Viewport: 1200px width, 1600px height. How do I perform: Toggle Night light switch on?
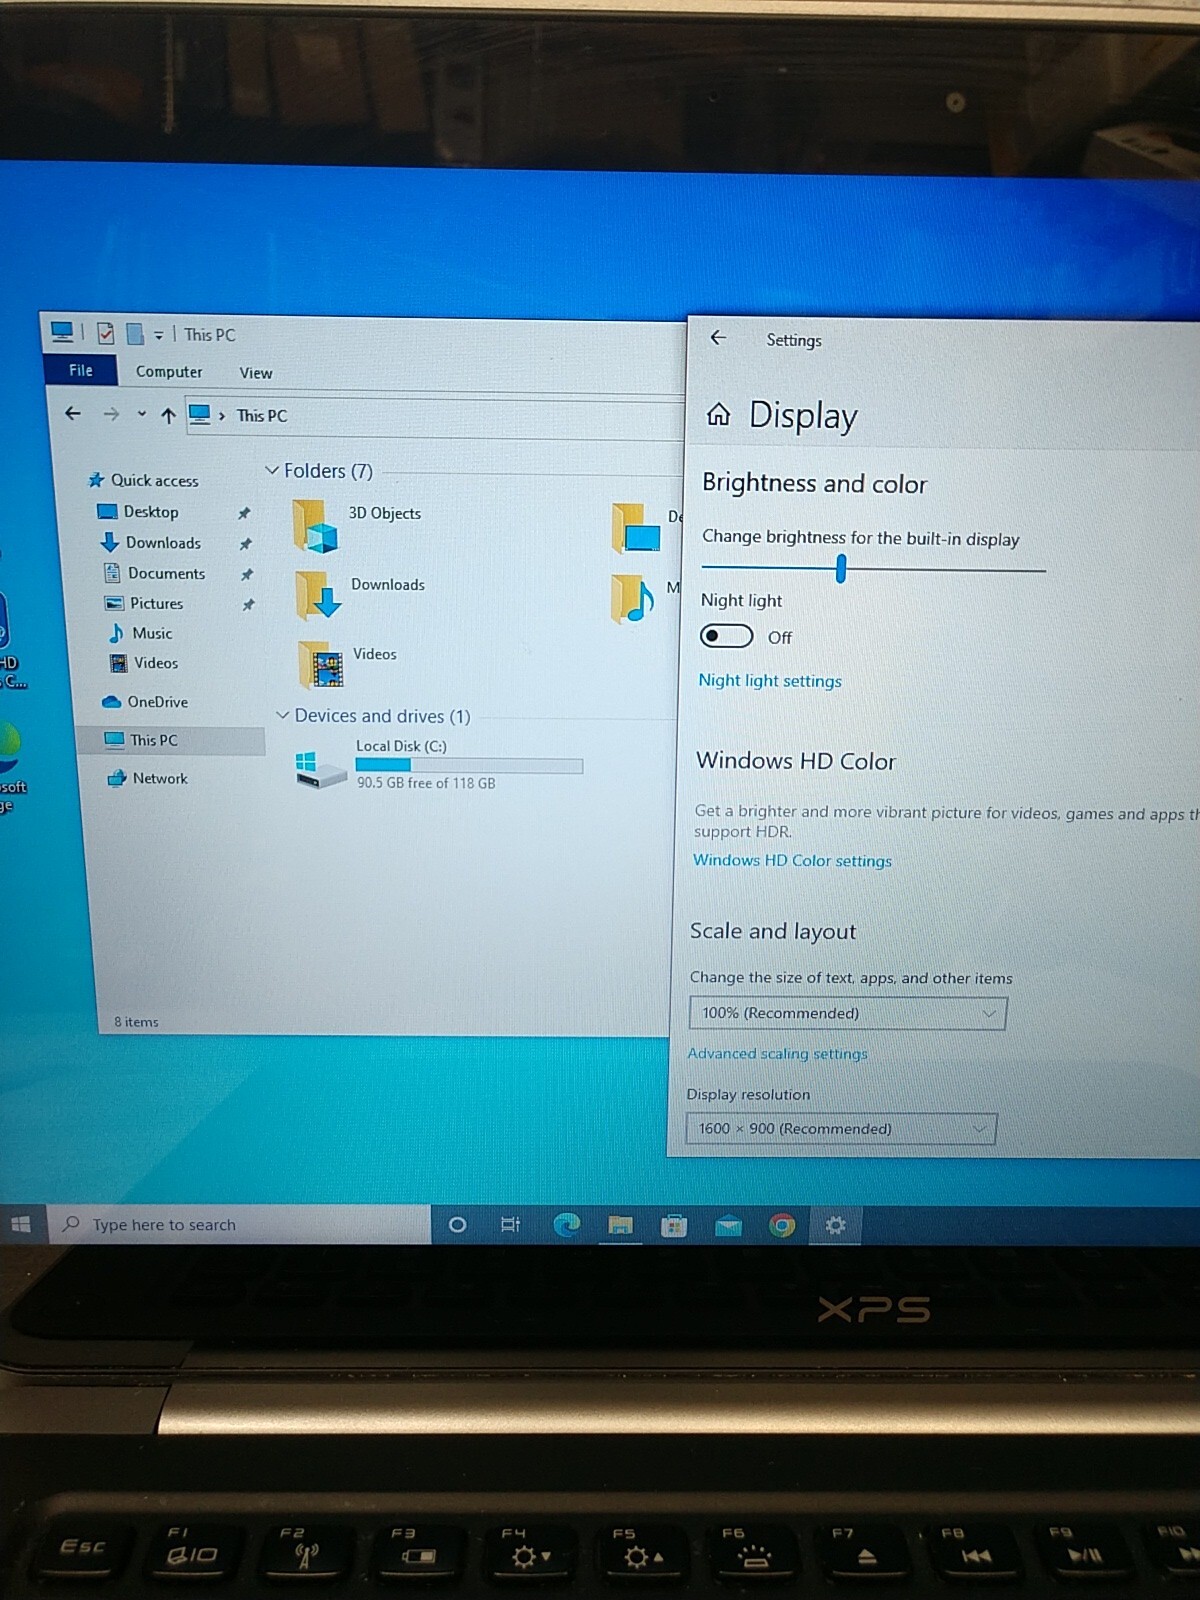coord(727,636)
